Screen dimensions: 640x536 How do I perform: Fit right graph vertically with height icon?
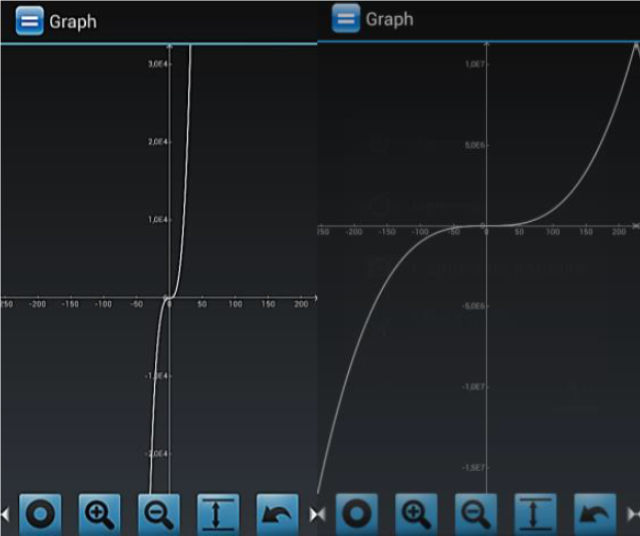point(536,514)
